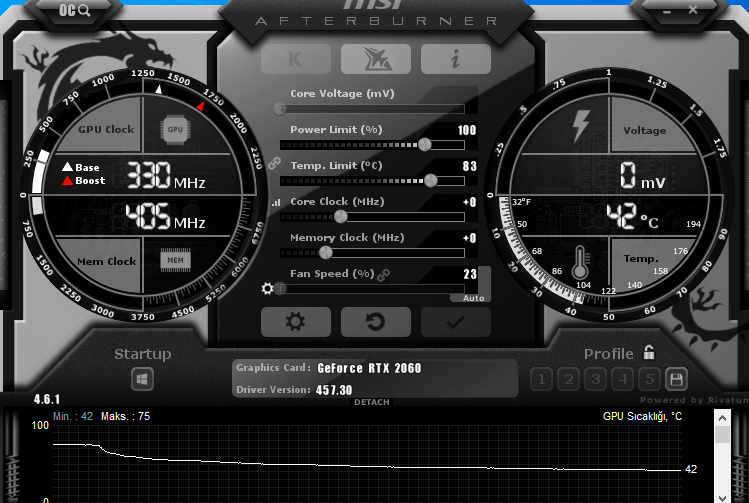Click the lightning bolt voltage icon
Image resolution: width=749 pixels, height=503 pixels.
coord(581,126)
